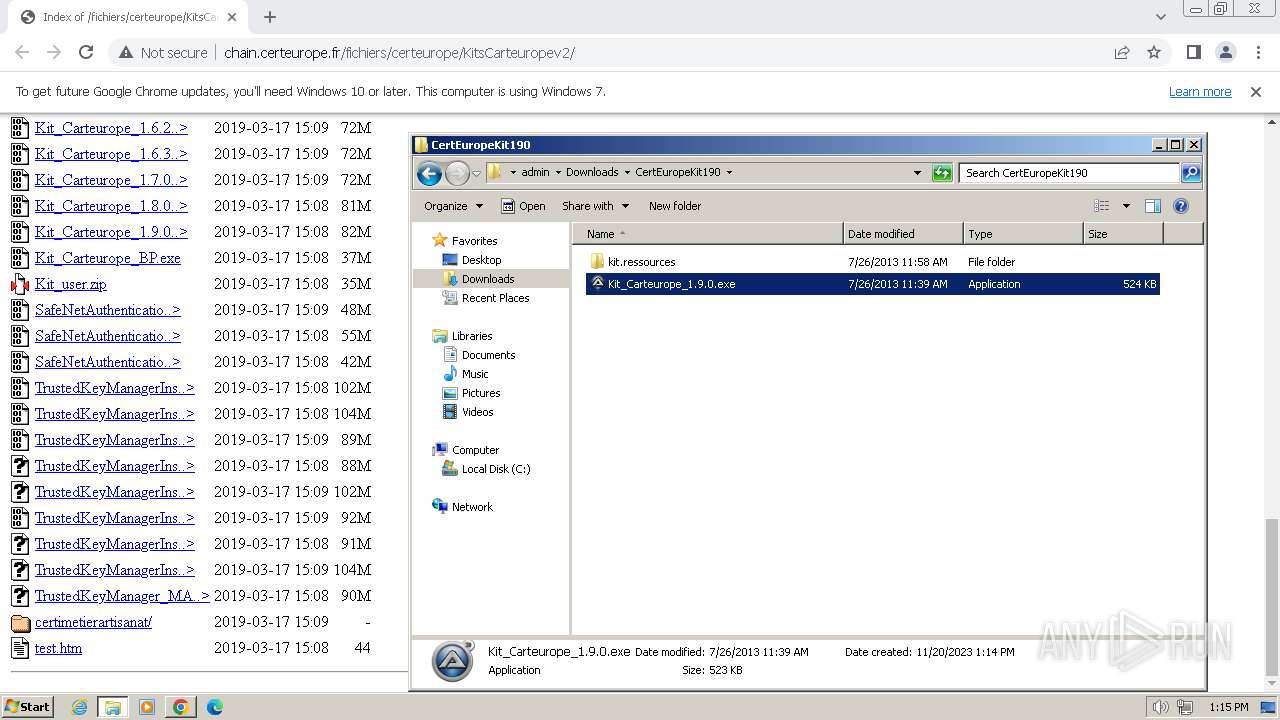Click the Explorer Back arrow button

(430, 173)
